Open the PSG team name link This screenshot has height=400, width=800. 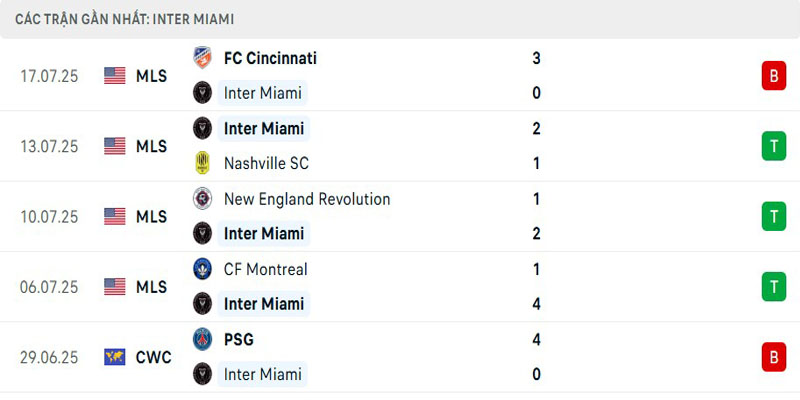pos(239,339)
